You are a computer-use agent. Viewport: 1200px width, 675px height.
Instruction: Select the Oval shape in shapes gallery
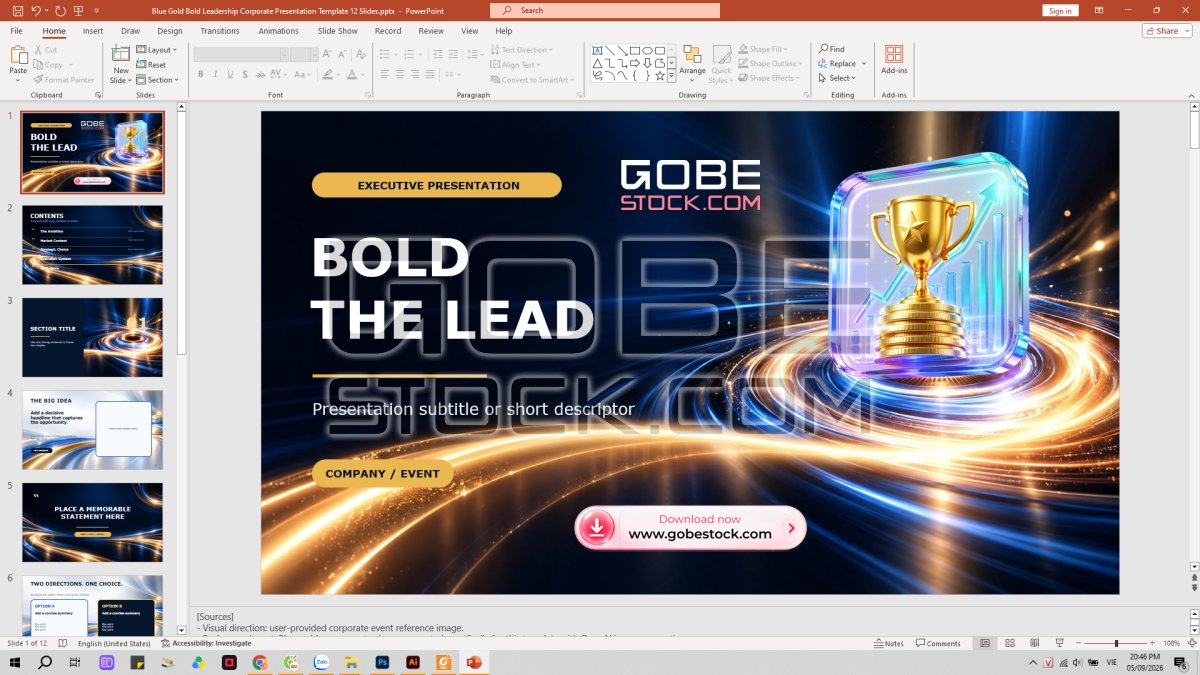click(x=647, y=50)
